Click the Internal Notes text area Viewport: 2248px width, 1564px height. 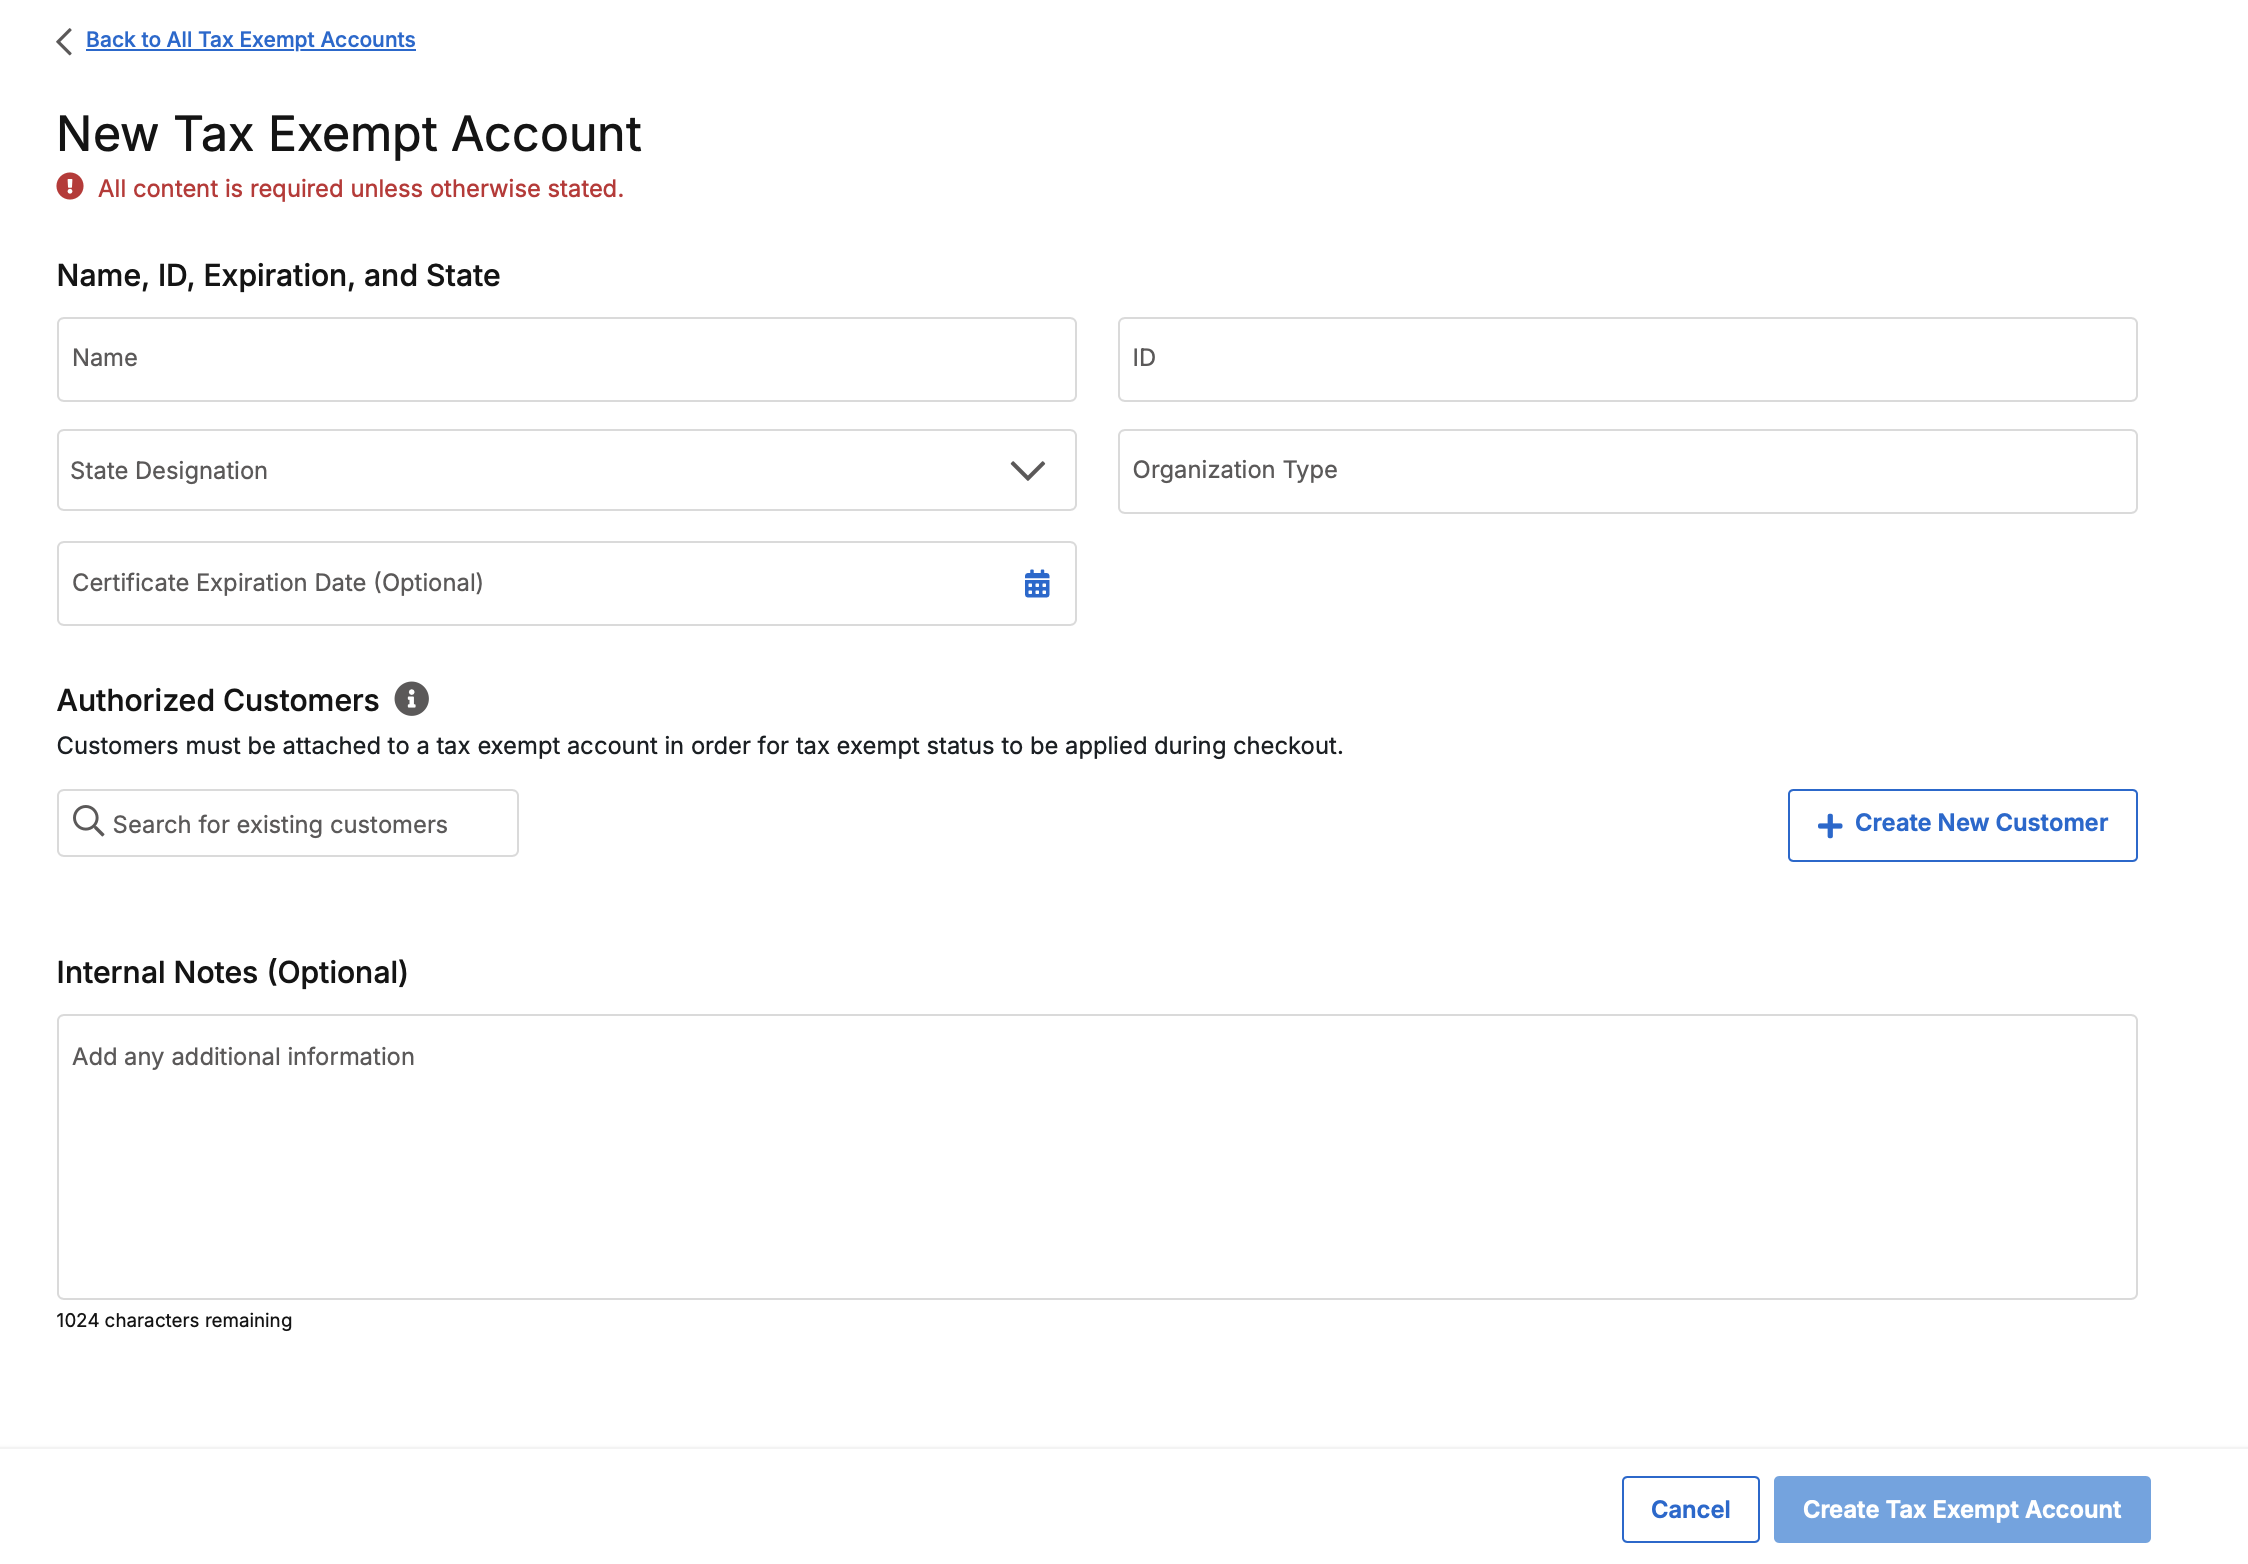(x=1097, y=1157)
